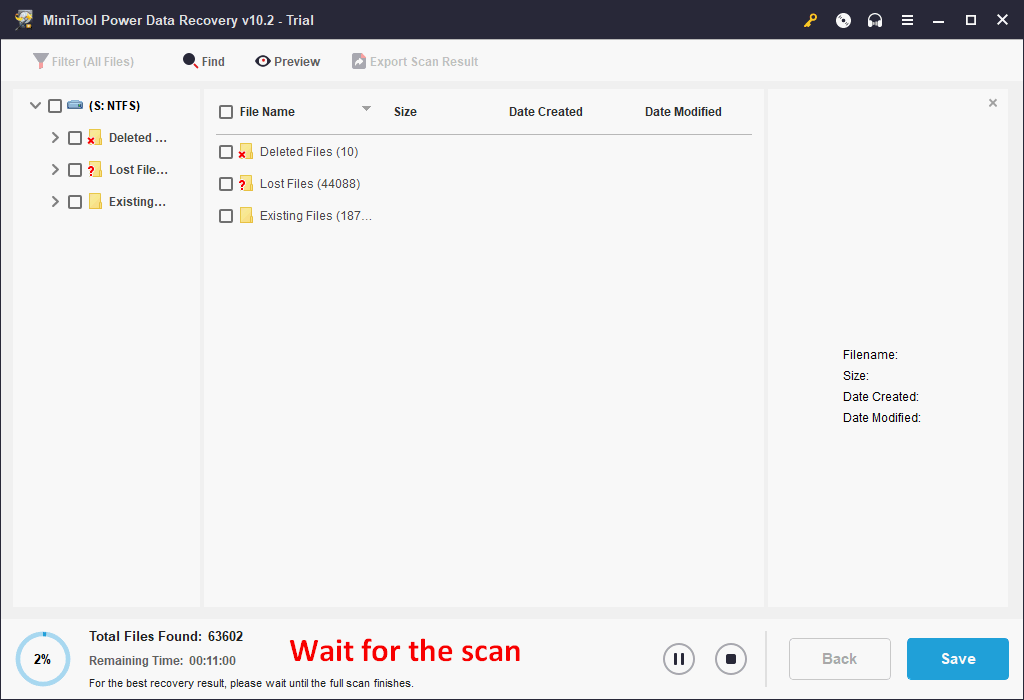Select Deleted ... label in tree

138,138
